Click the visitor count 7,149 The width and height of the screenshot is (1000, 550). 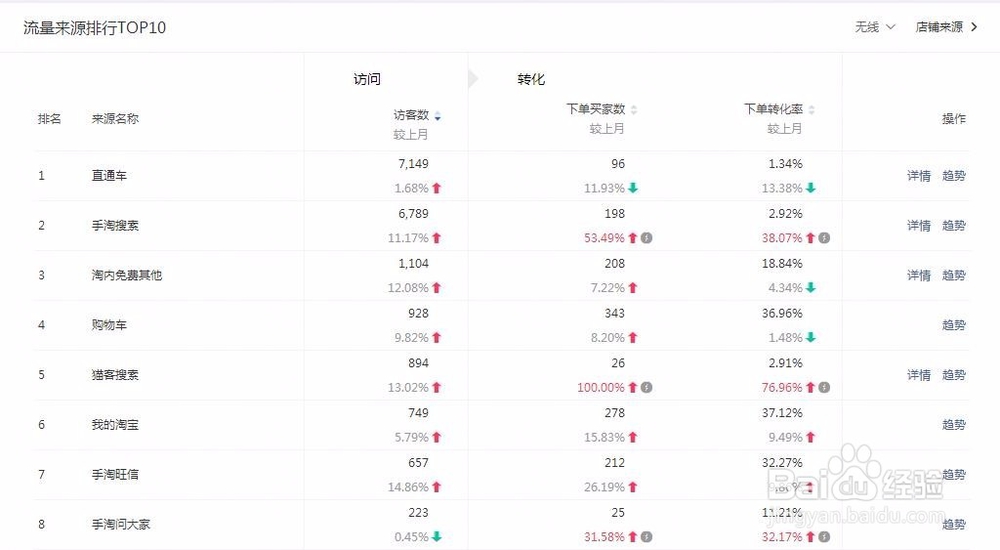pyautogui.click(x=413, y=164)
